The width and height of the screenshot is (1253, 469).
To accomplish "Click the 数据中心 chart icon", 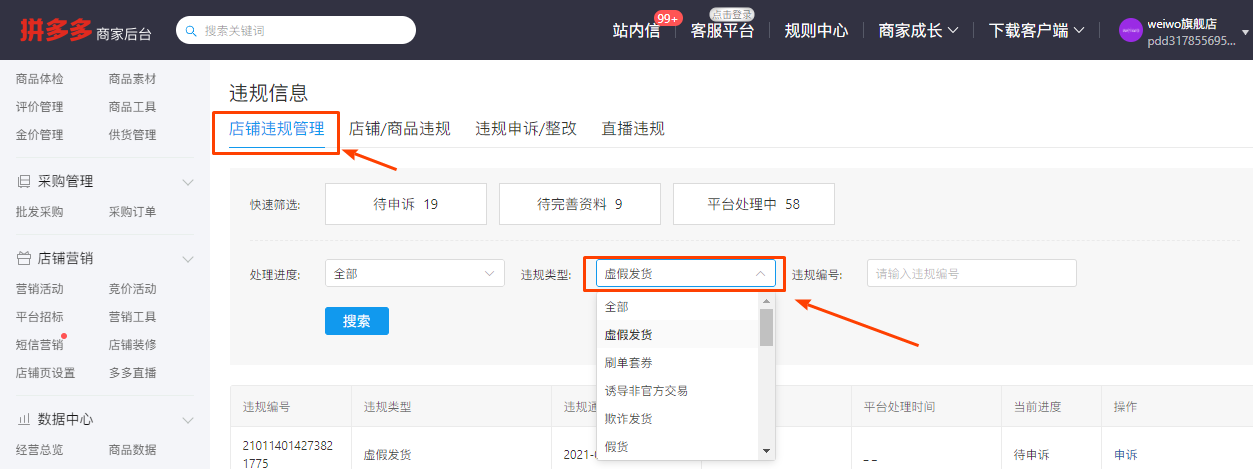I will (x=24, y=419).
